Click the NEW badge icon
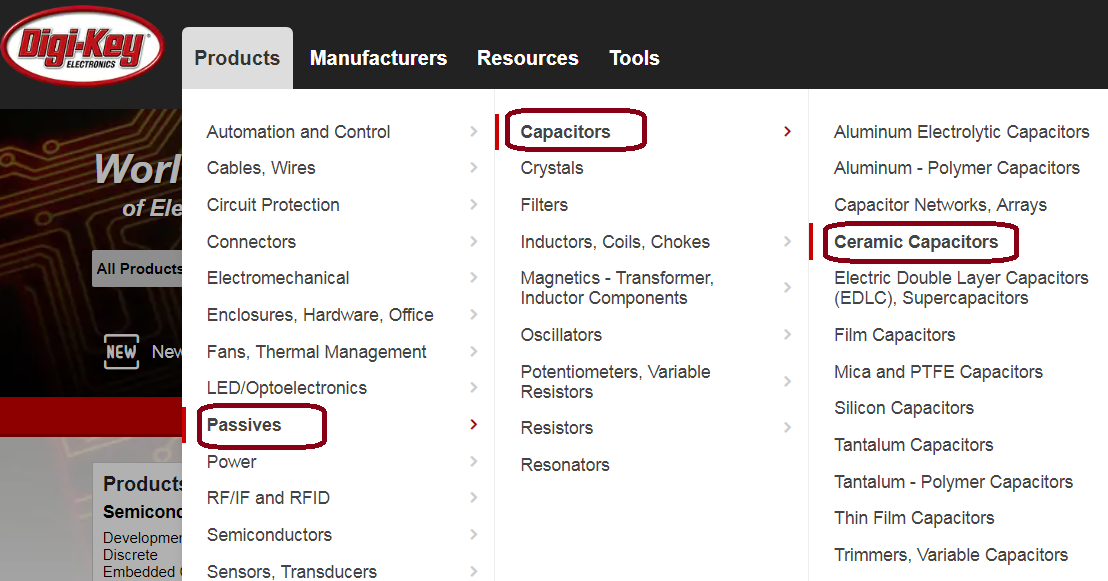 point(122,351)
